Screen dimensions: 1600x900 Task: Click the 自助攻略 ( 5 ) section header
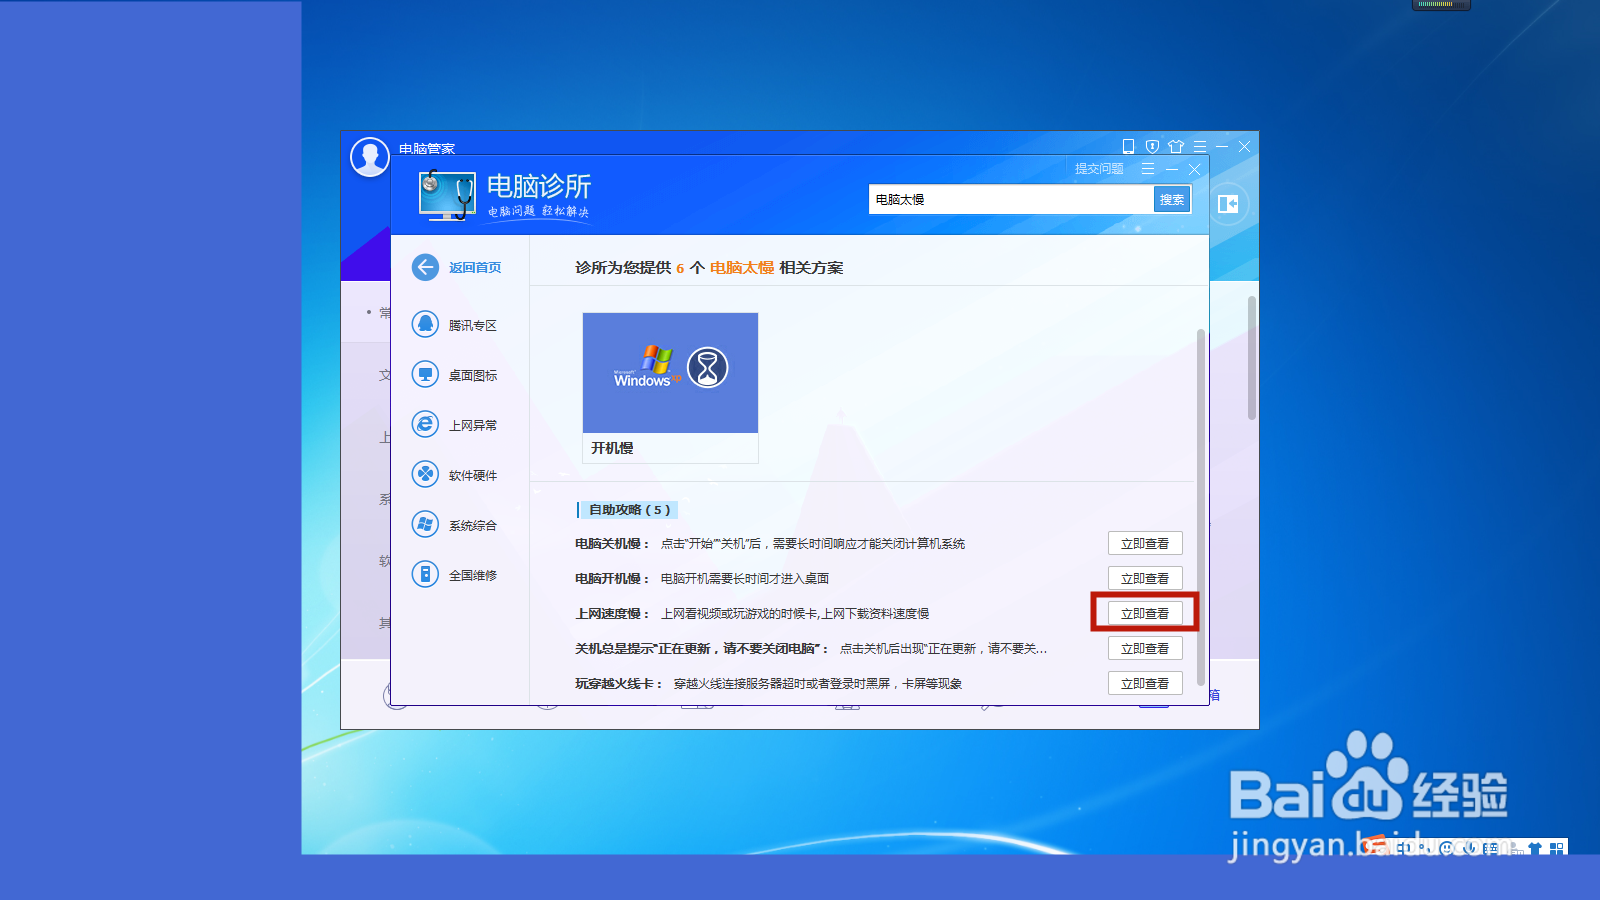(x=628, y=510)
